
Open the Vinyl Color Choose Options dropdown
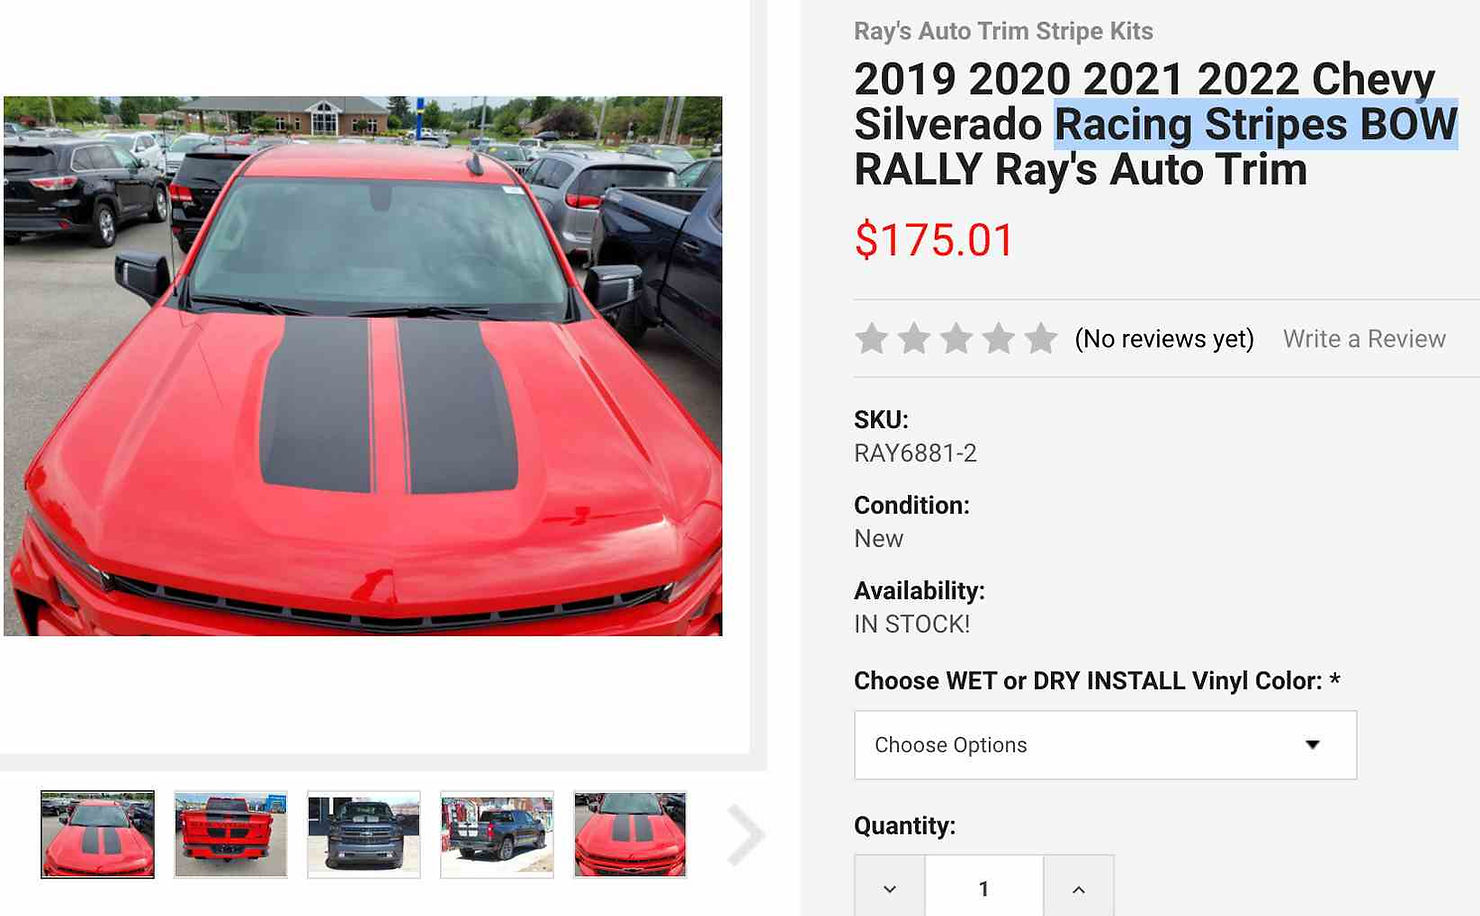tap(1105, 745)
